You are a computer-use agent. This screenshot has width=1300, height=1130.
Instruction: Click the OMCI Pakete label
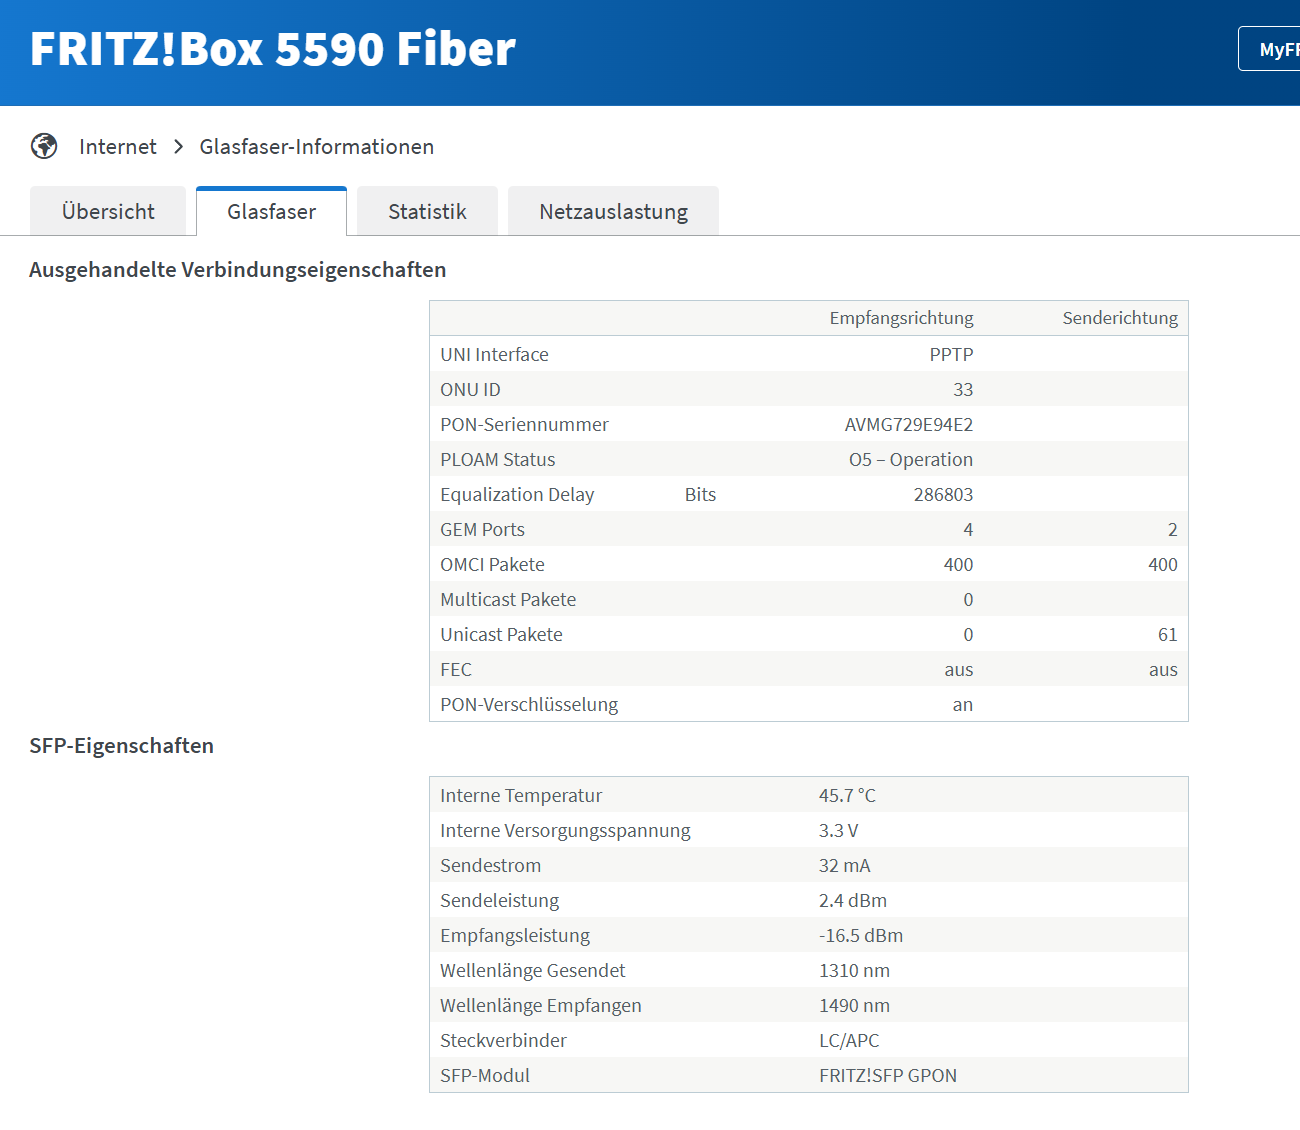[x=492, y=565]
